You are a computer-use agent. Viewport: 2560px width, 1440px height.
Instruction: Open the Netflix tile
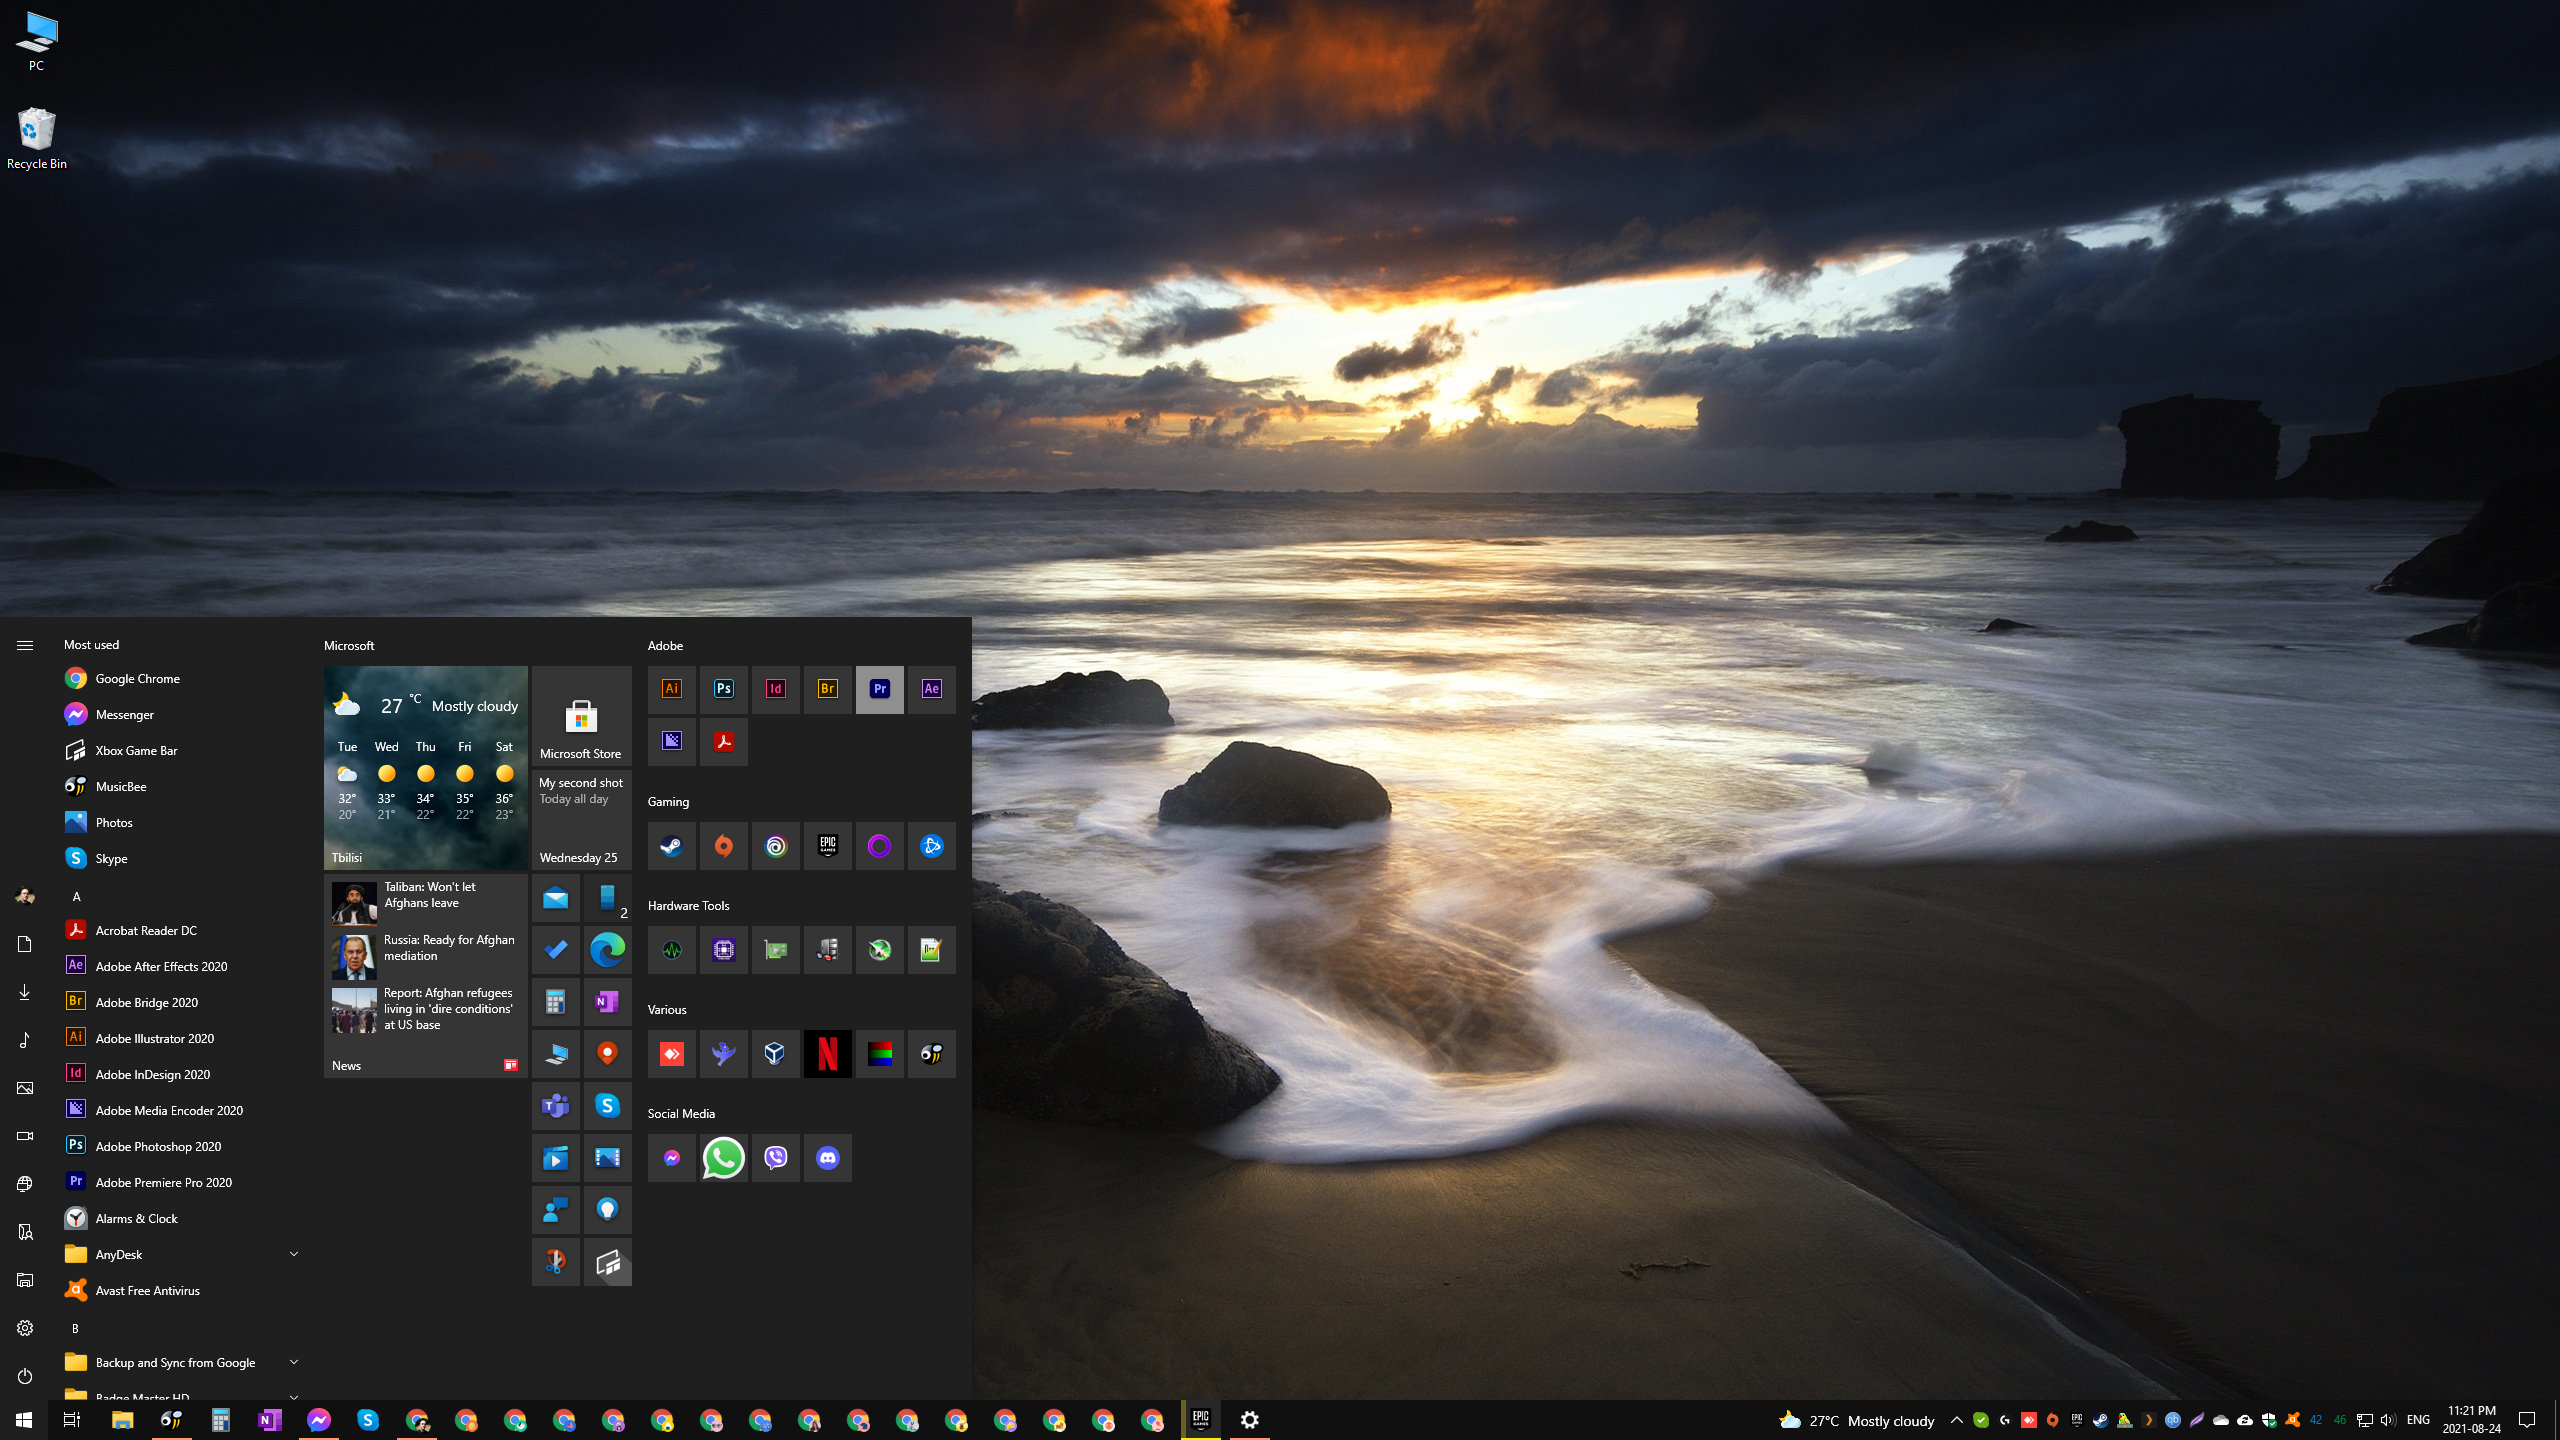pyautogui.click(x=827, y=1054)
